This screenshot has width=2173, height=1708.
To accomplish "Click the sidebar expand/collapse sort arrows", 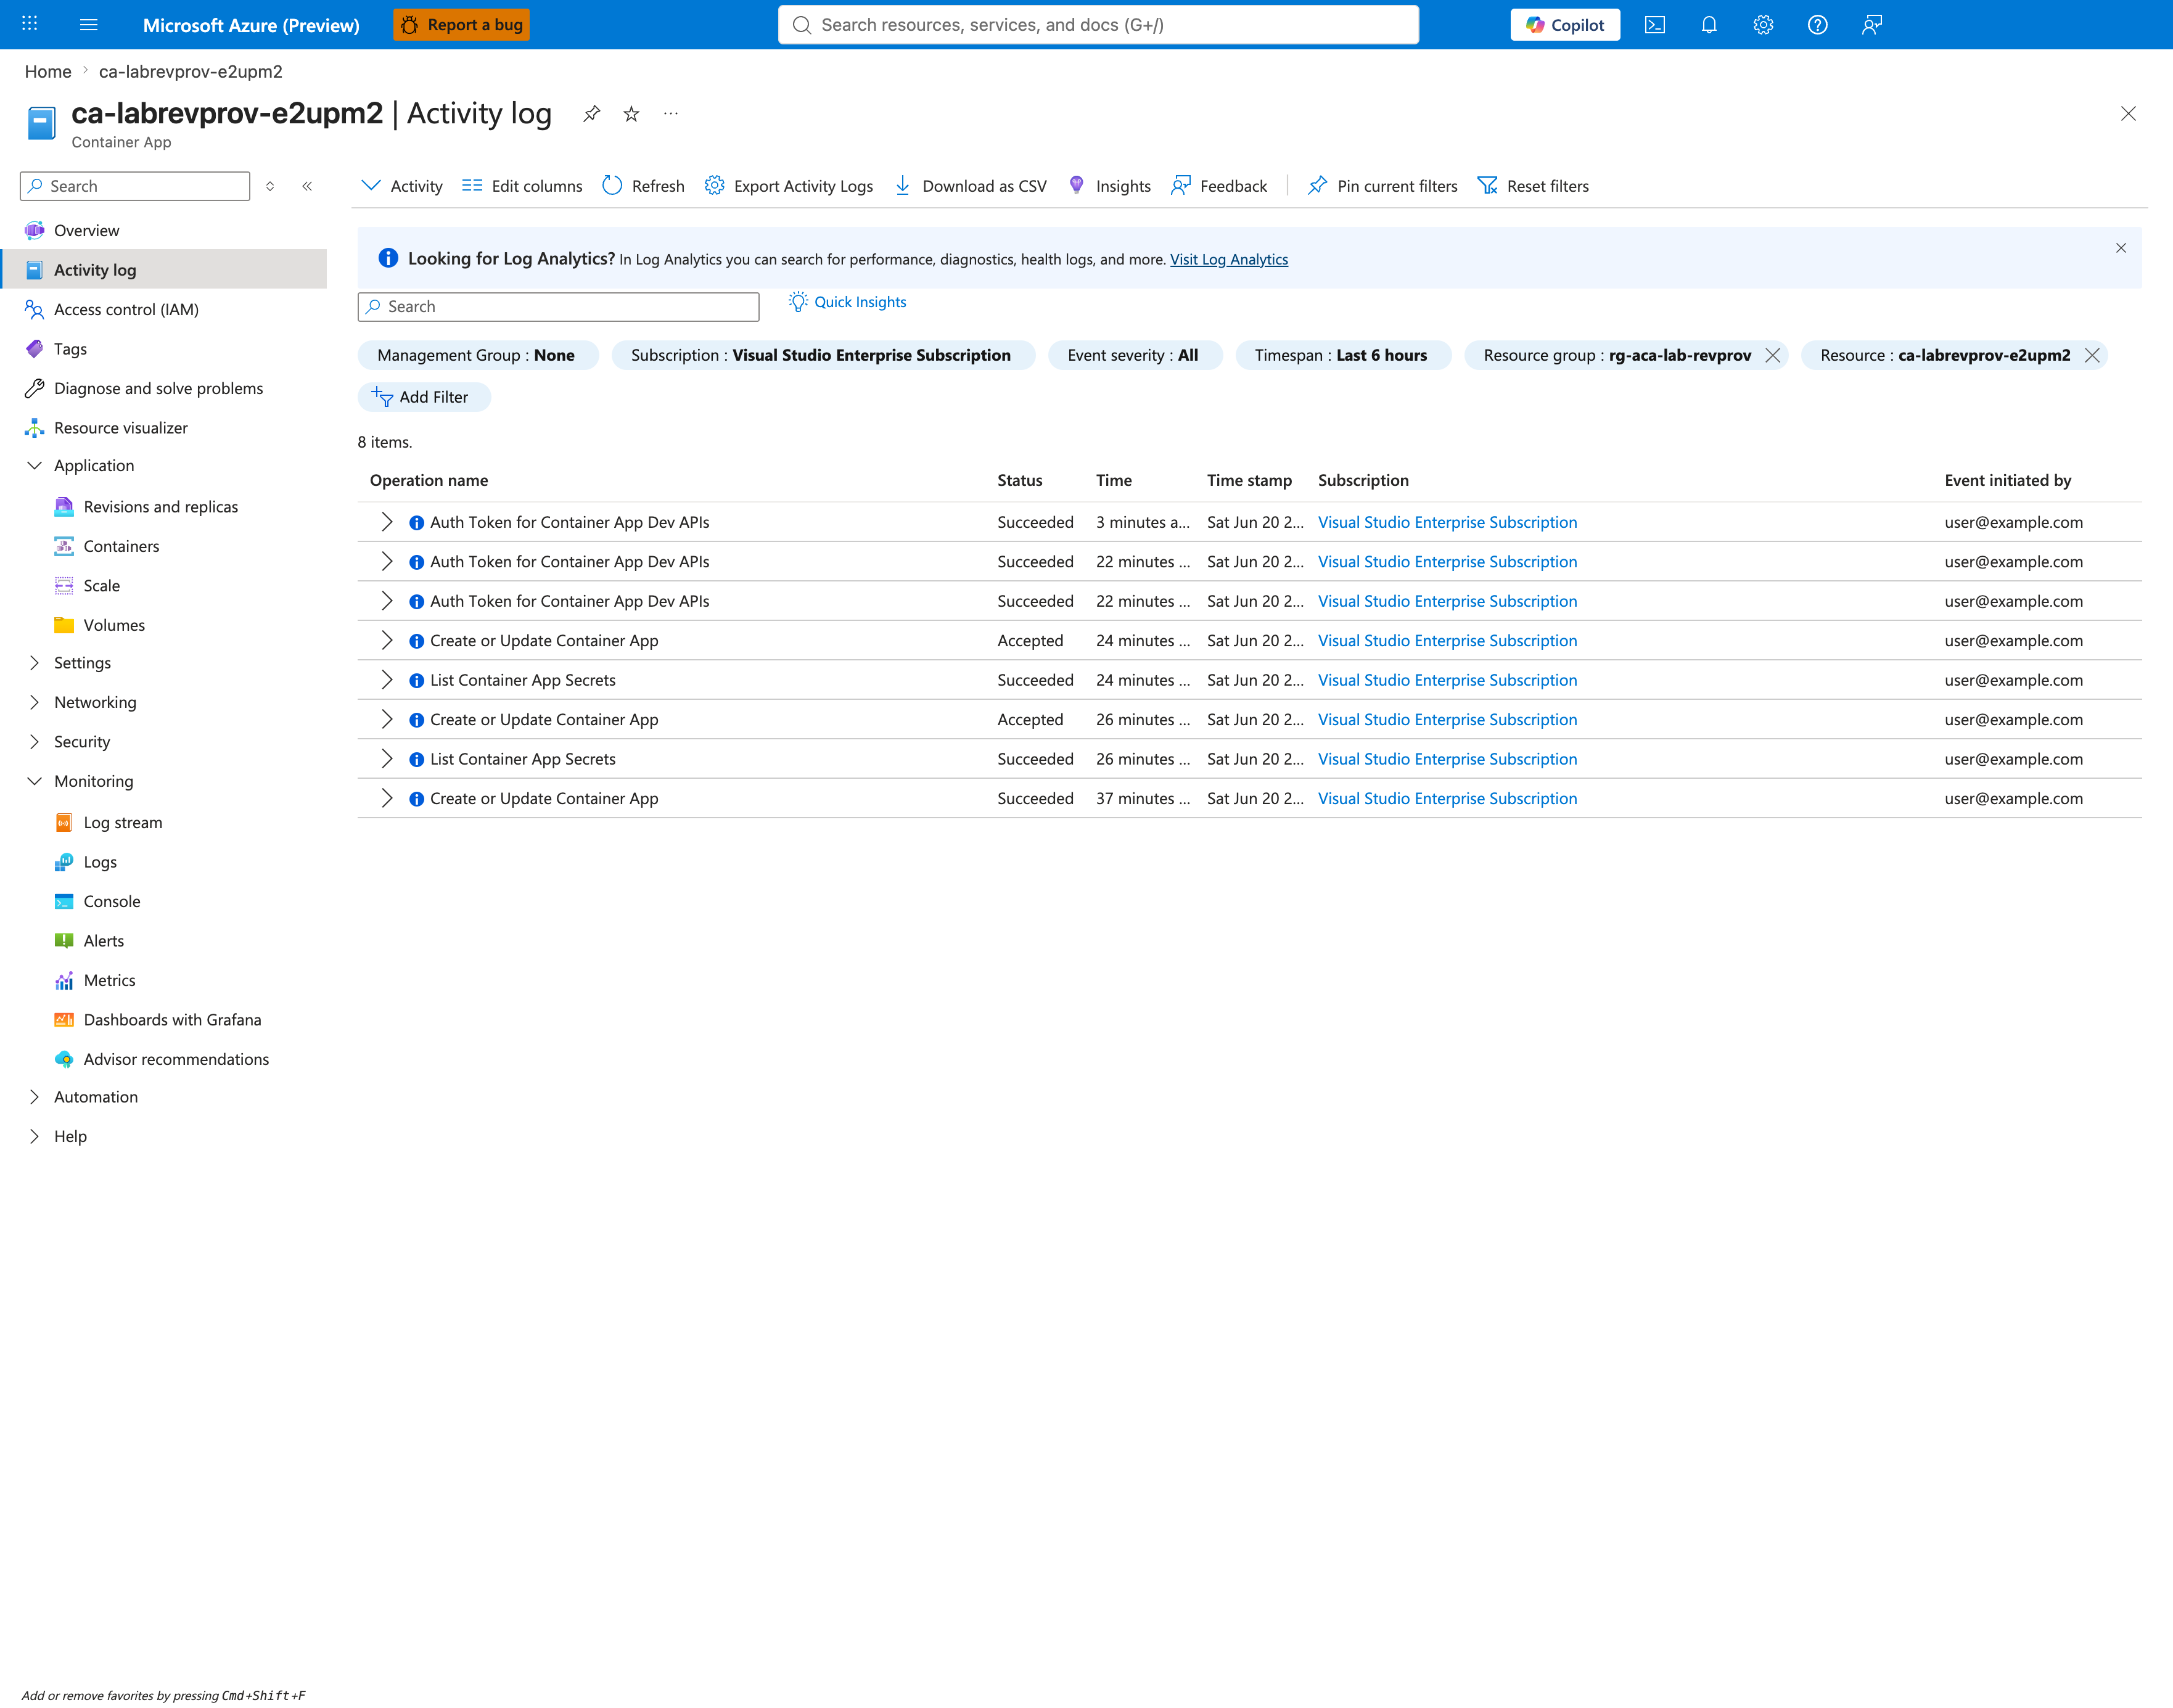I will 270,186.
